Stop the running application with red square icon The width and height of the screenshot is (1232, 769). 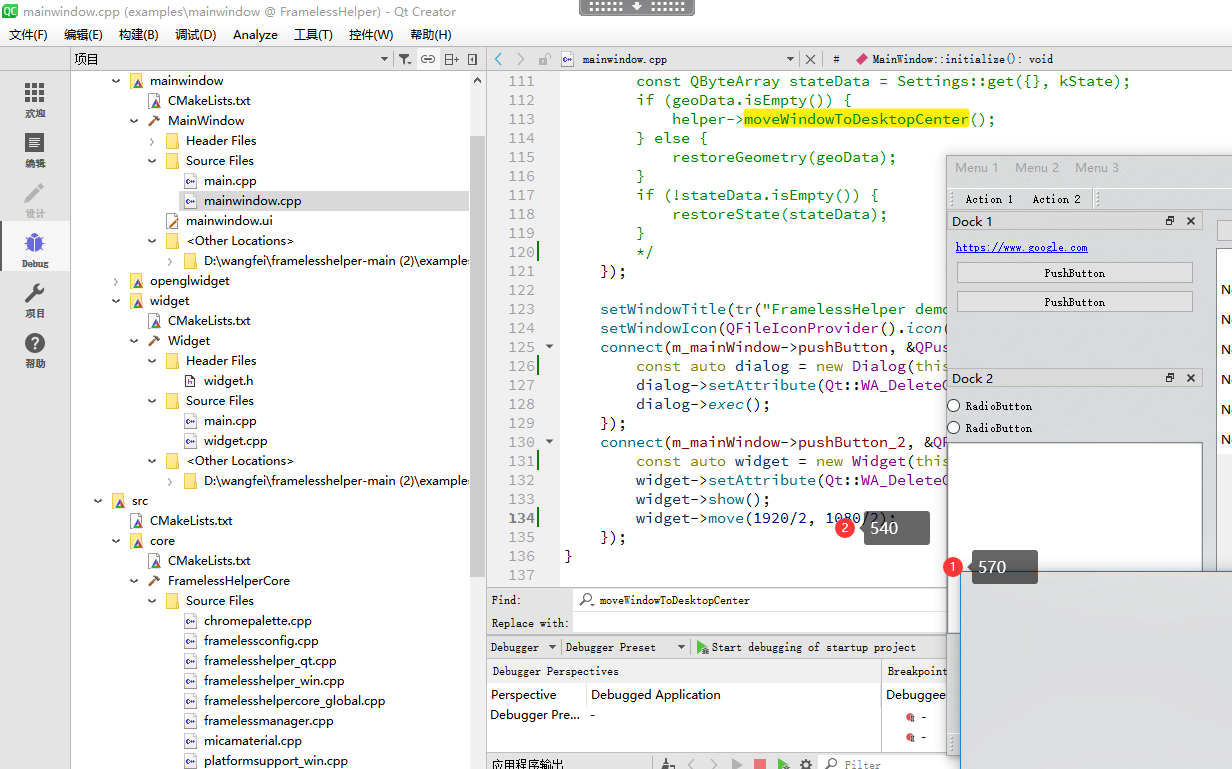pyautogui.click(x=760, y=762)
